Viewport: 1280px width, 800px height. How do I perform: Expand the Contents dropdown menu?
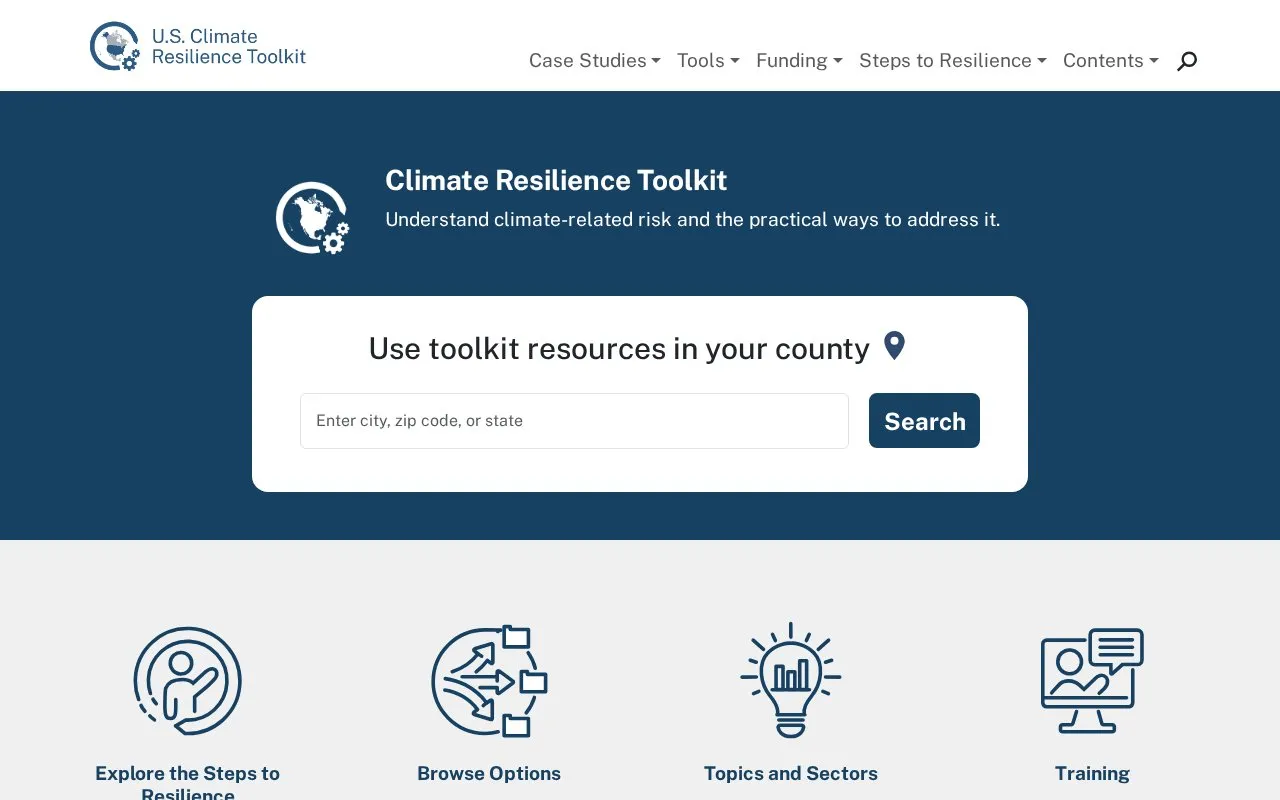click(1111, 61)
